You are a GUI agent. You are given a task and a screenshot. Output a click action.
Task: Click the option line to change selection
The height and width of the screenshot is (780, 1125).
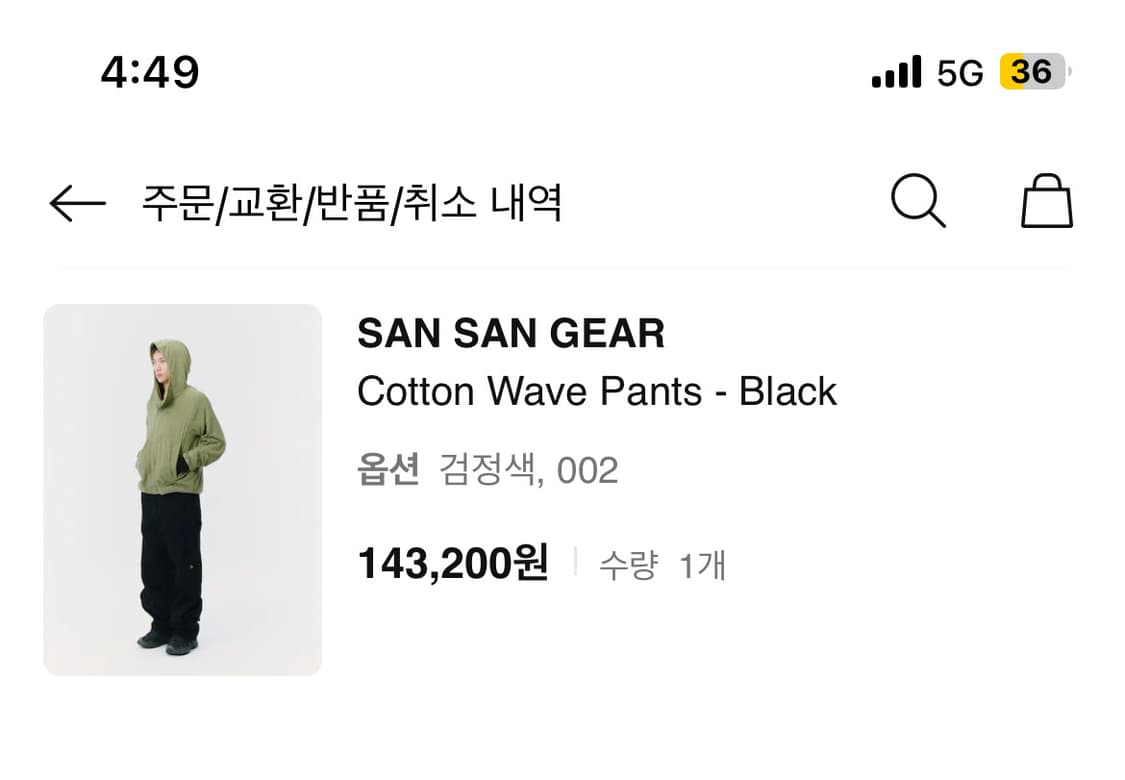[x=490, y=470]
